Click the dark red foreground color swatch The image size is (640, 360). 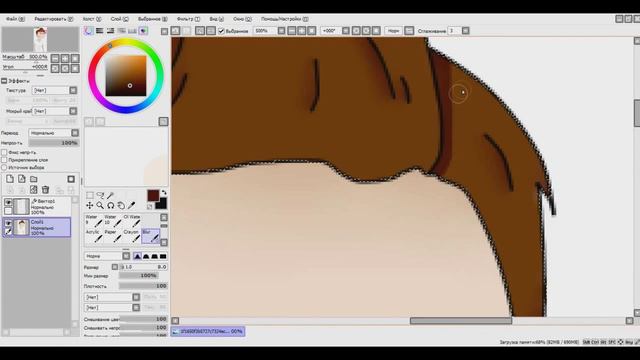(x=153, y=195)
